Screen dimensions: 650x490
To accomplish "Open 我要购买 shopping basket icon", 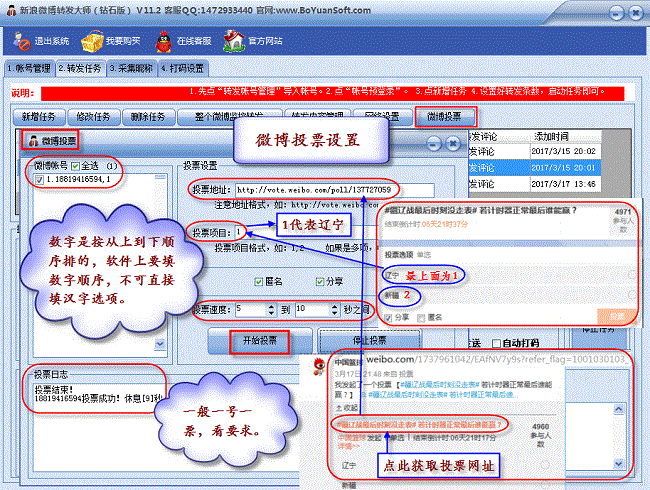I will click(92, 41).
